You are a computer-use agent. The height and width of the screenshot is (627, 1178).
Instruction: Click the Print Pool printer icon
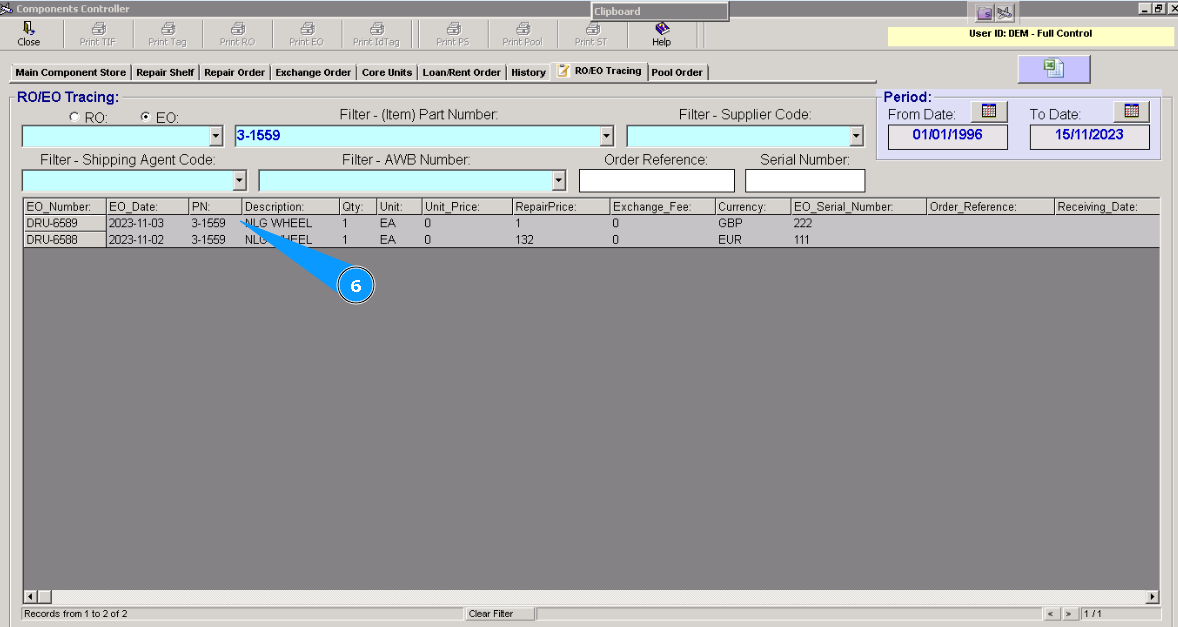click(x=523, y=29)
